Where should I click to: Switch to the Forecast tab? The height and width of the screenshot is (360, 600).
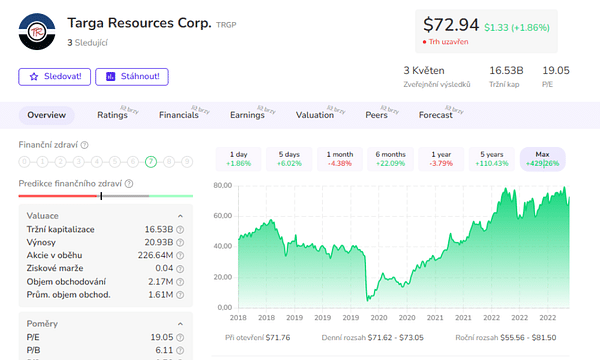[x=435, y=115]
